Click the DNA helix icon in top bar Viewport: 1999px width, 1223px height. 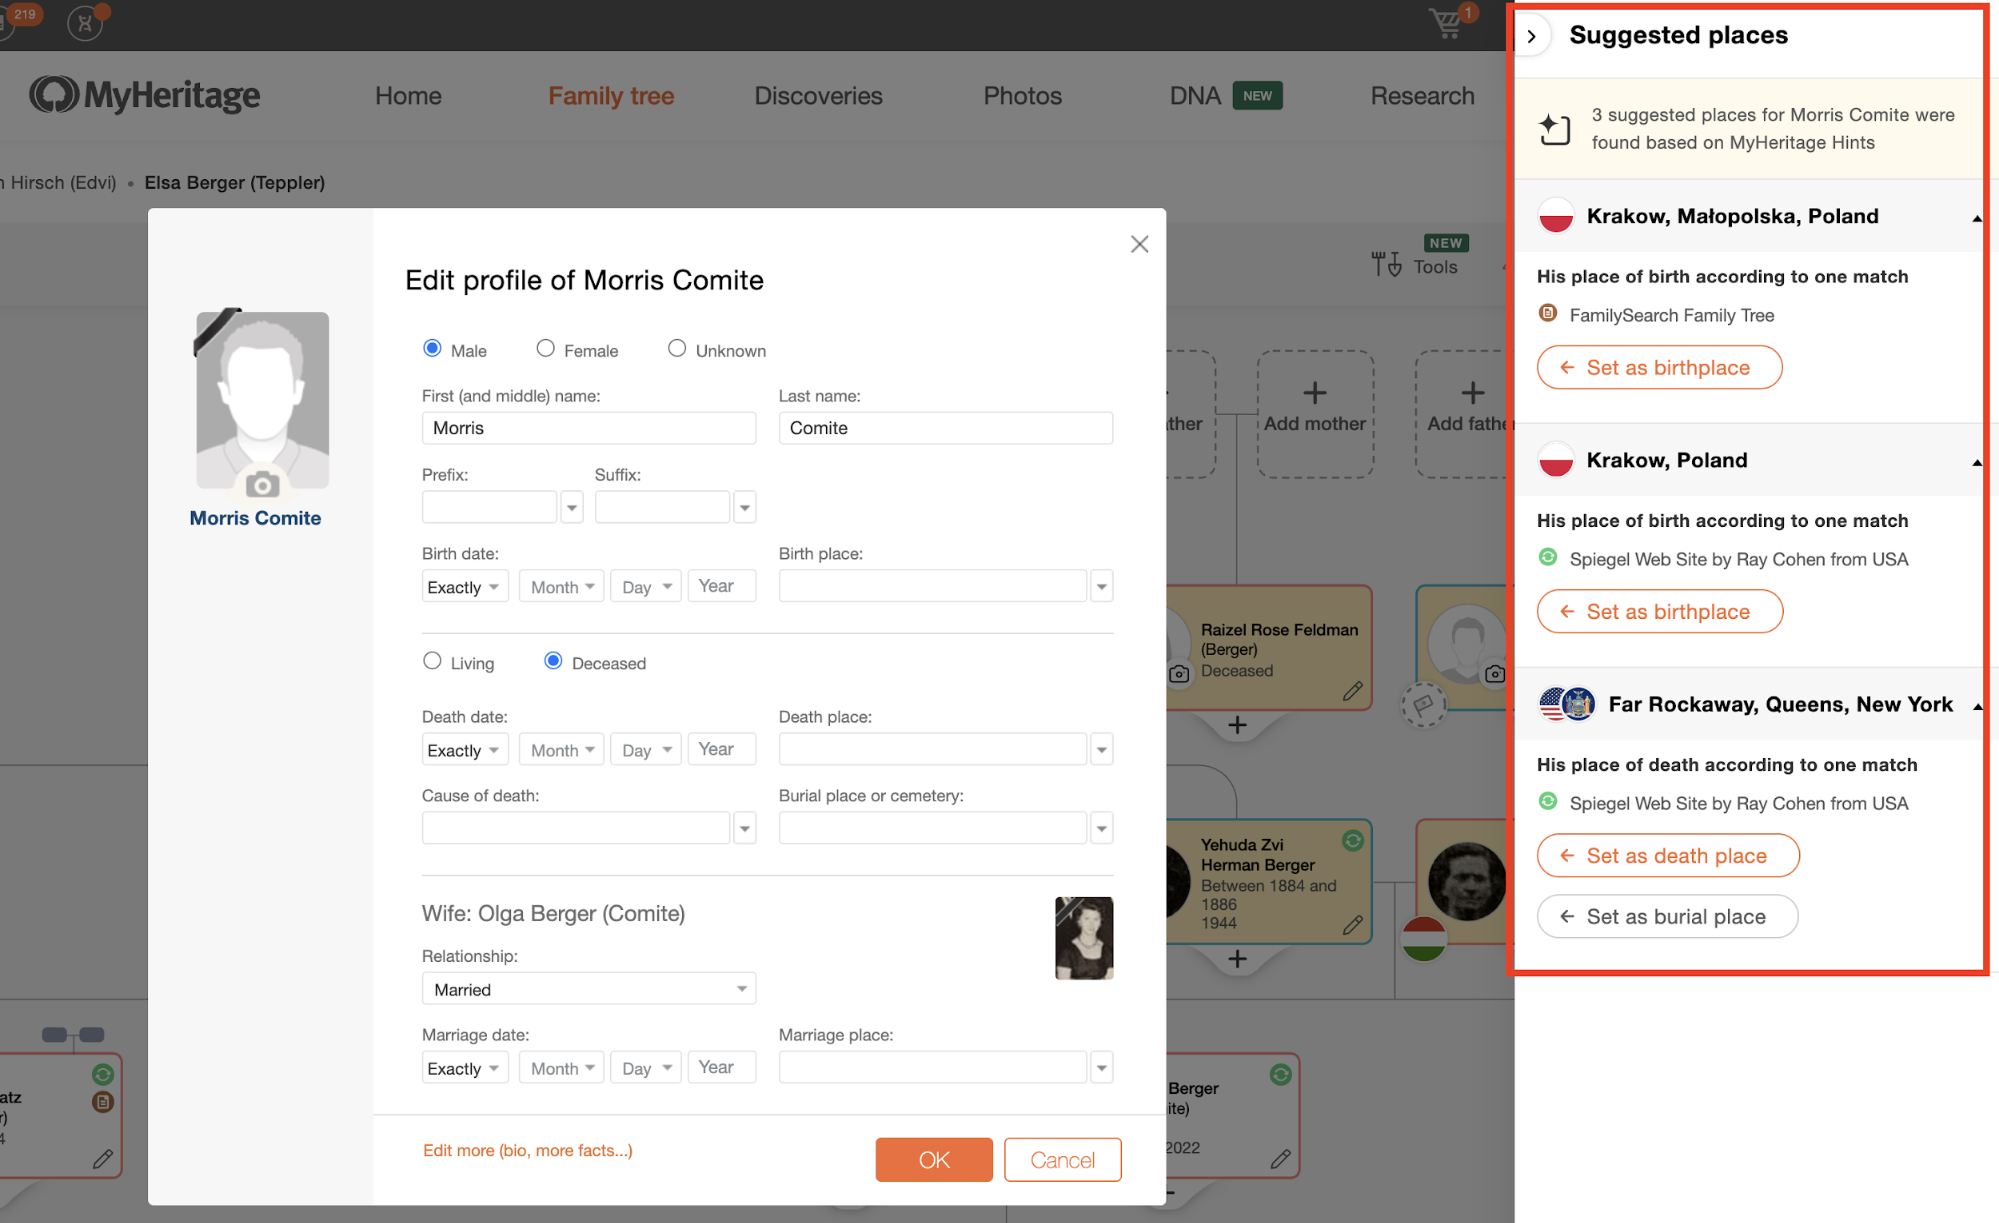coord(85,23)
